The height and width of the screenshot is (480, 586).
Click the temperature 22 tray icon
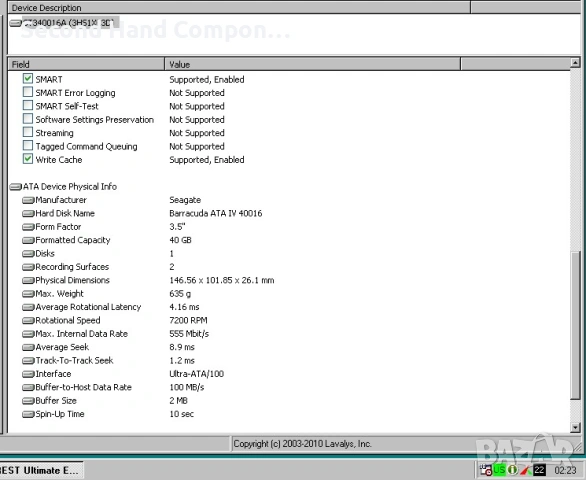pos(539,470)
